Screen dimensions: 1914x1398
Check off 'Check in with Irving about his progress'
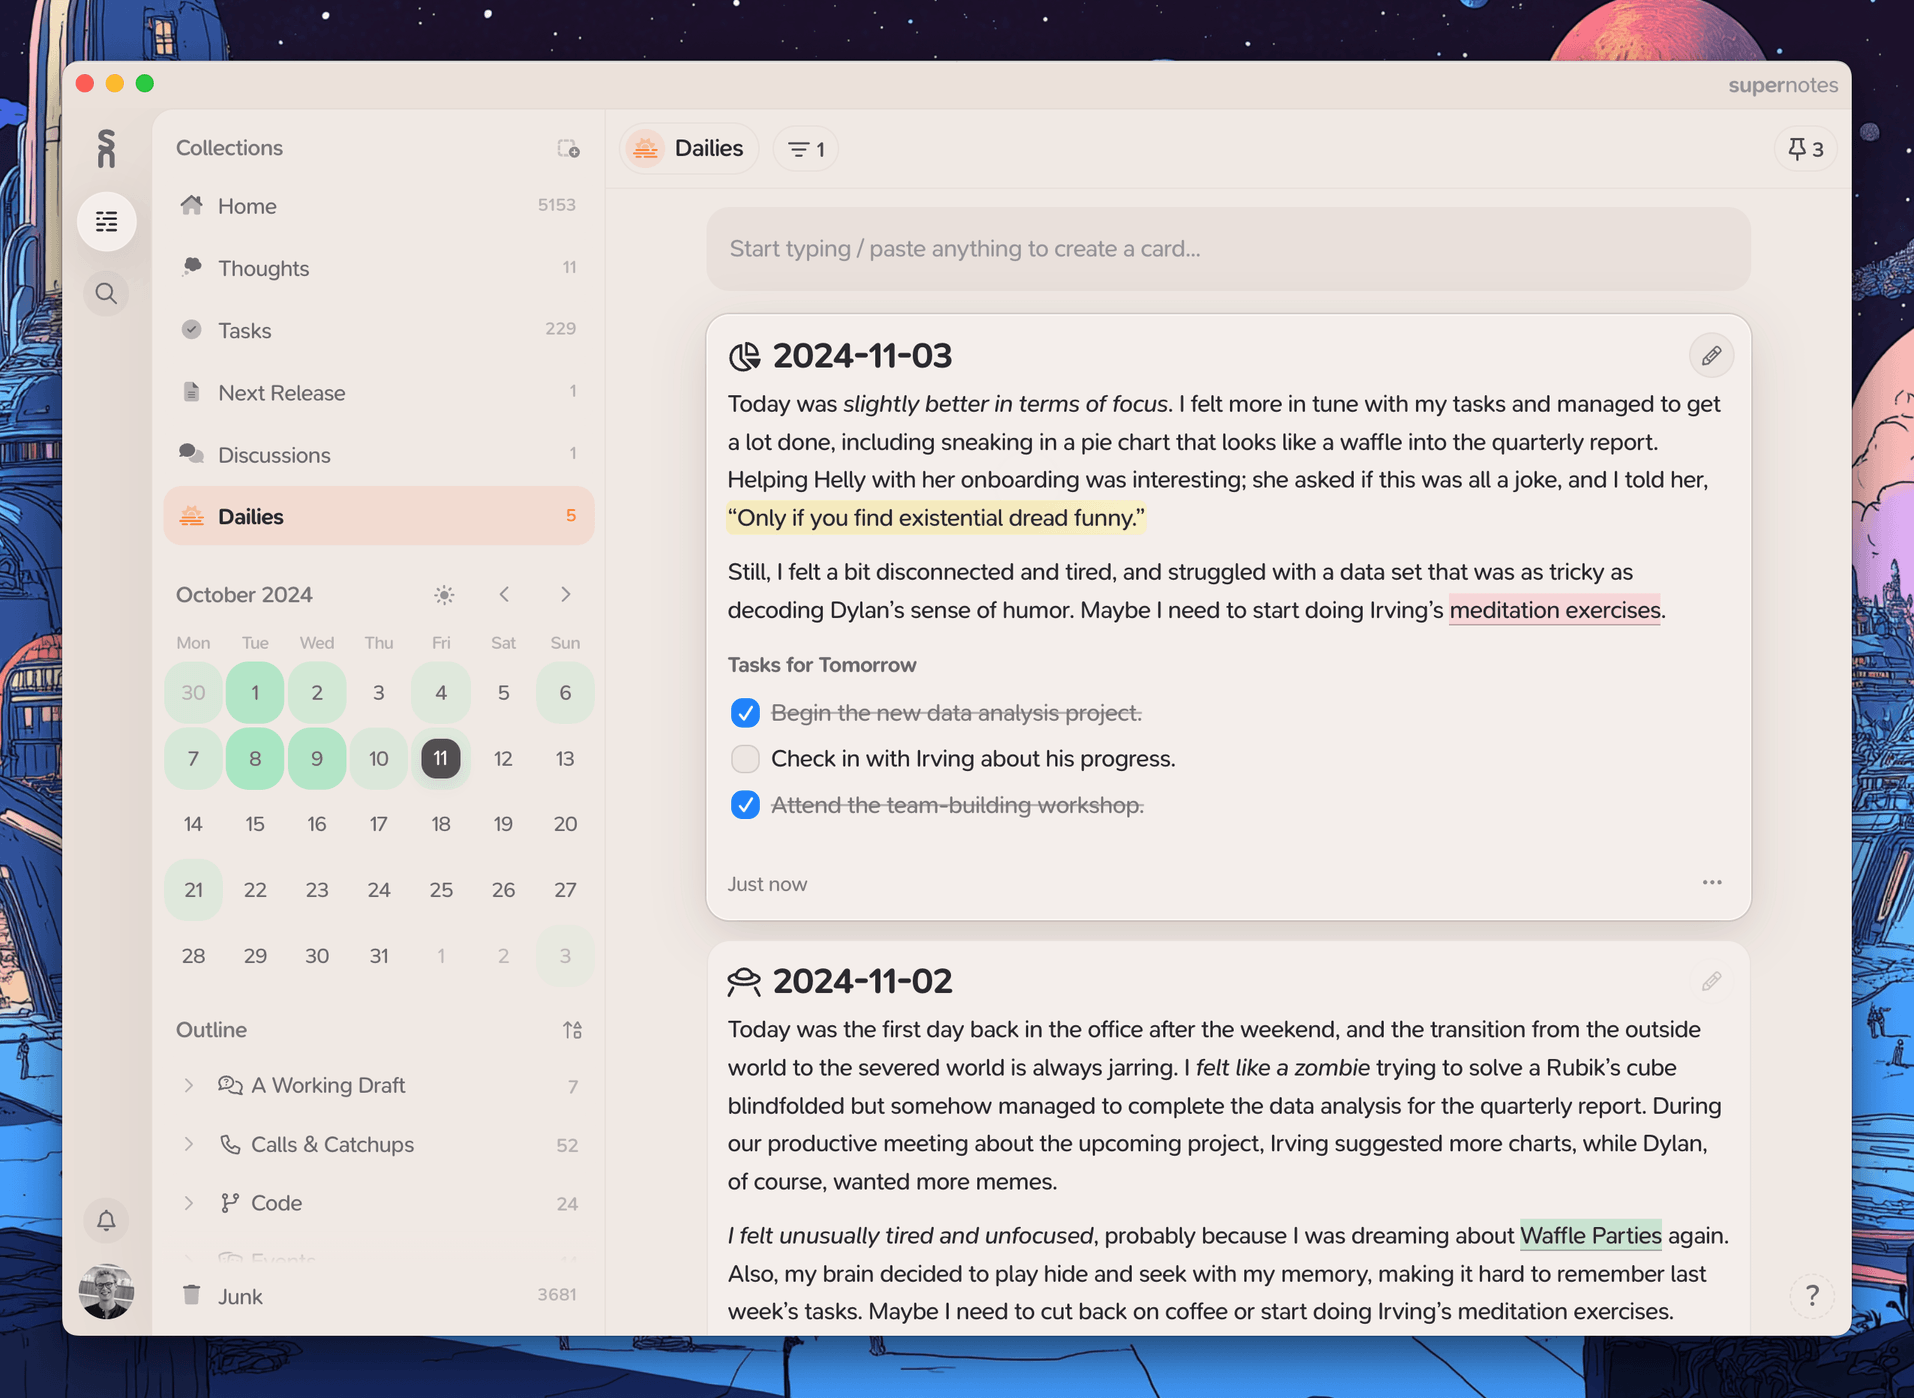745,759
